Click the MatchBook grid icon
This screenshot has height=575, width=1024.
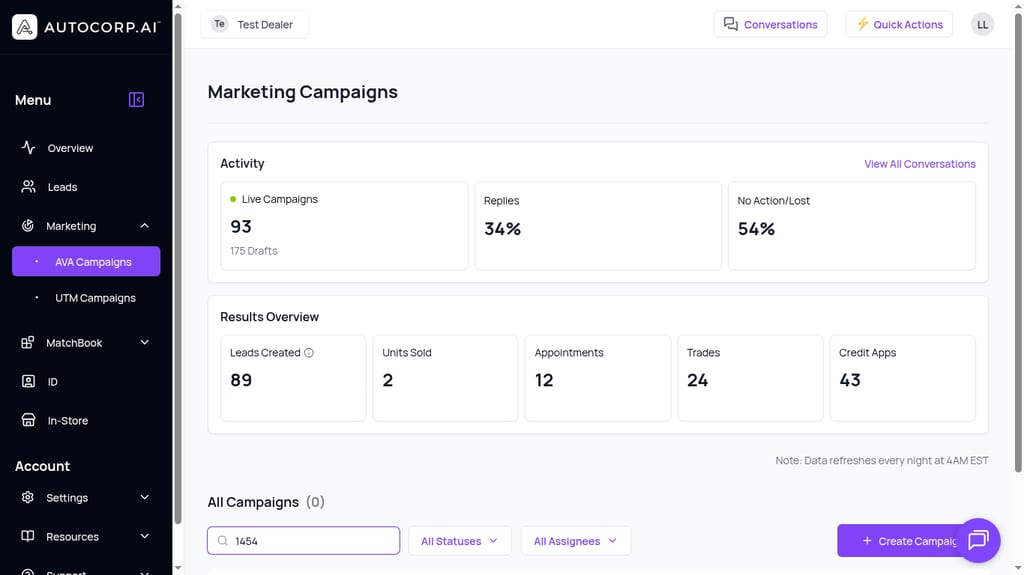coord(27,342)
